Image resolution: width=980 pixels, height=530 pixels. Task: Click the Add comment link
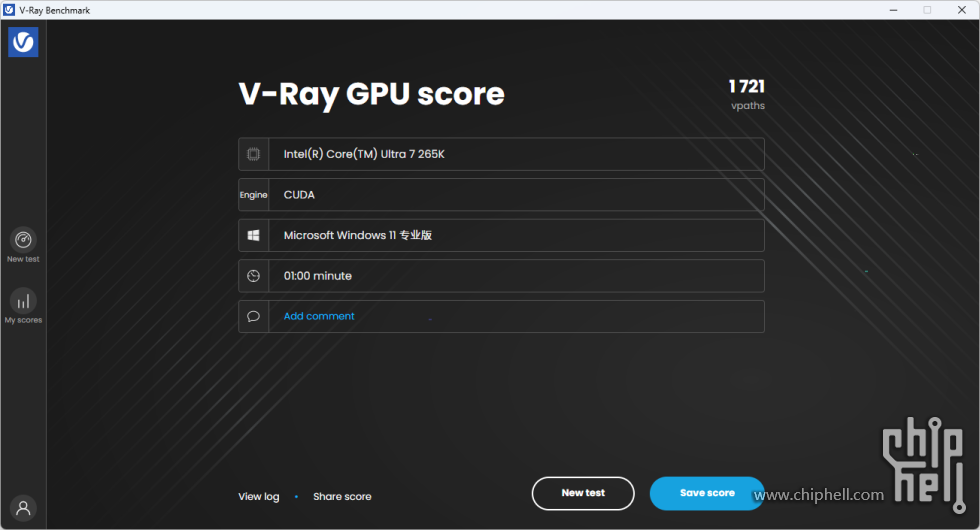(x=319, y=316)
